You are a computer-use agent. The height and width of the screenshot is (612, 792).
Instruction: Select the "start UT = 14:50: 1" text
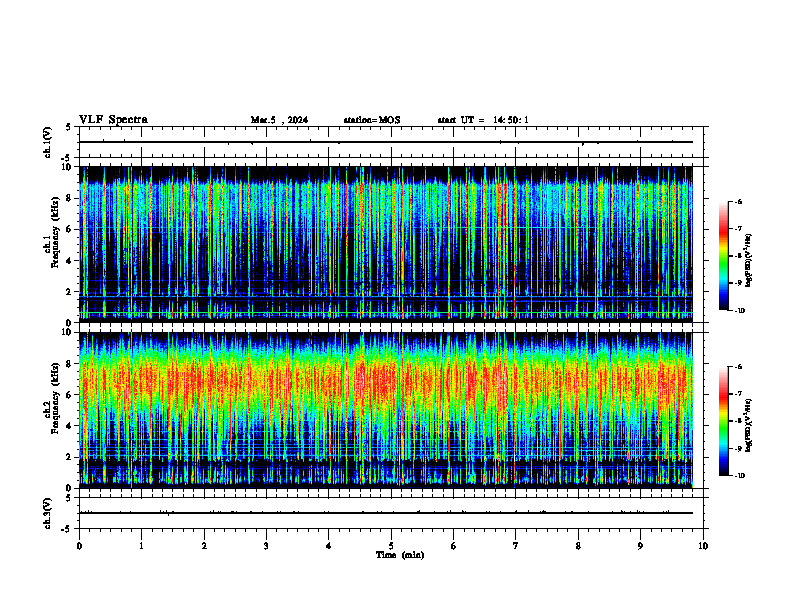(483, 120)
